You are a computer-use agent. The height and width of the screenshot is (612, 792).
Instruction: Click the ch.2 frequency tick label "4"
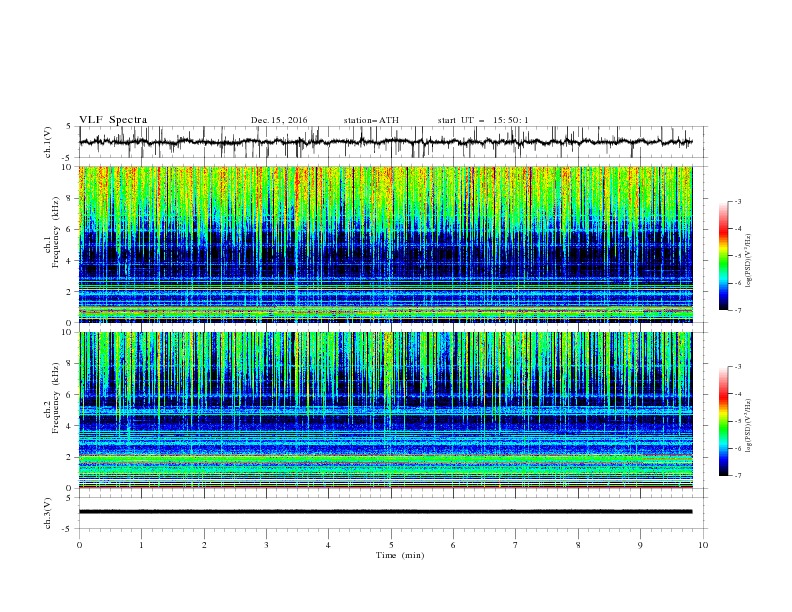click(x=70, y=426)
